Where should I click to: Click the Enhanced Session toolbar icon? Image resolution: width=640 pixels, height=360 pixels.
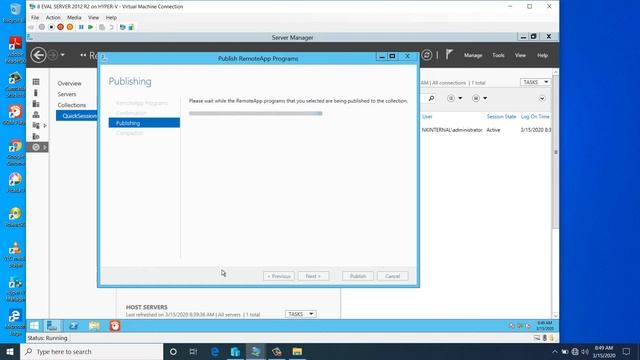[x=122, y=27]
